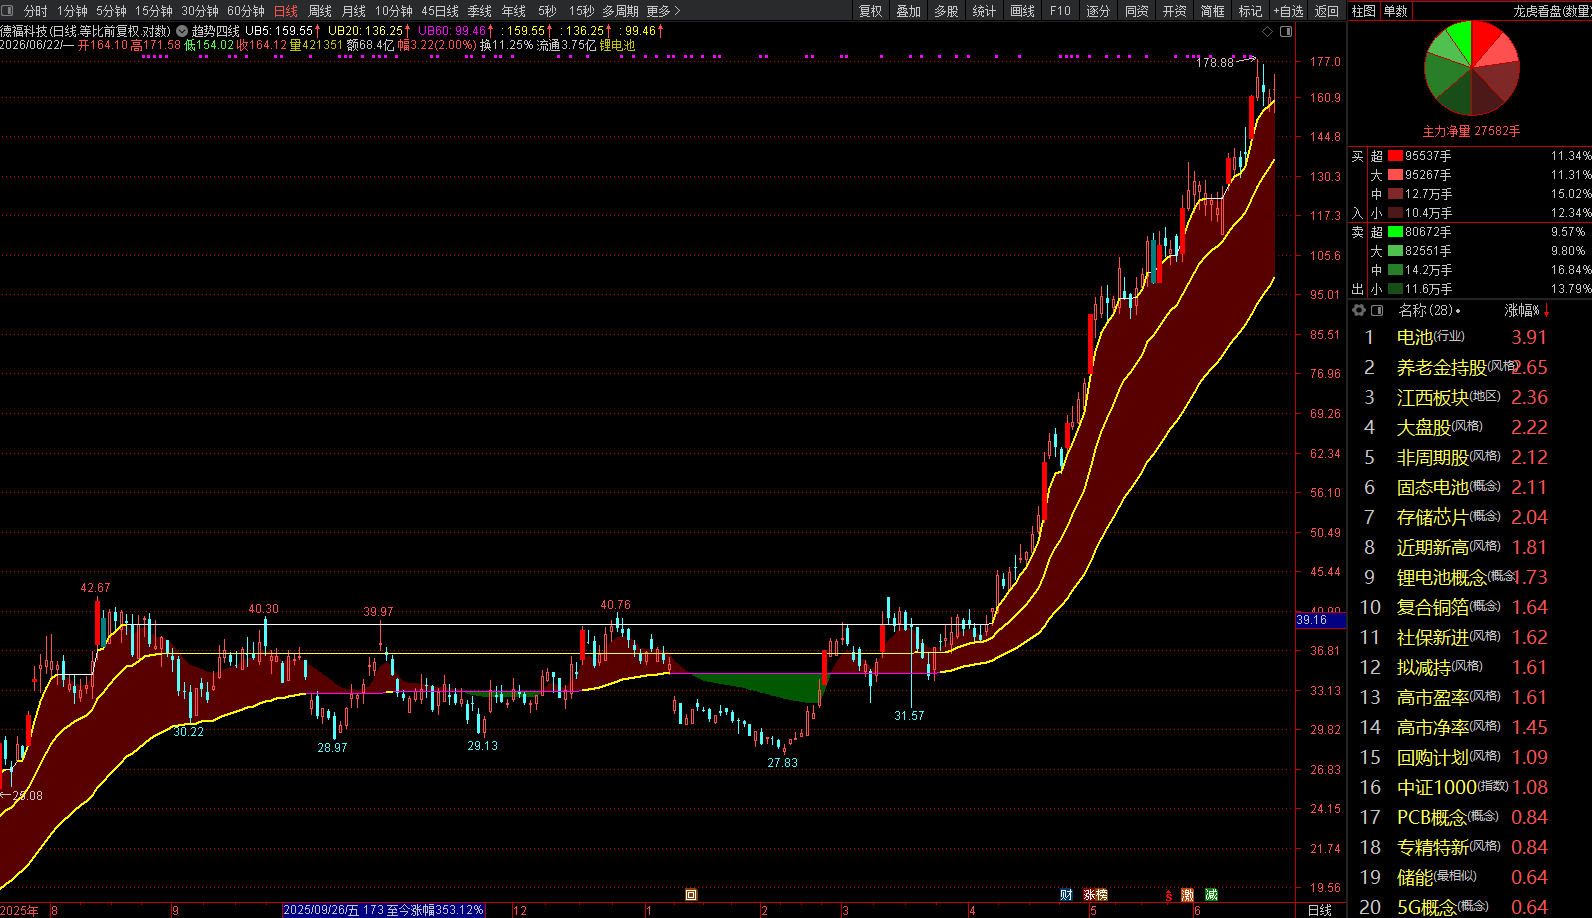1592x918 pixels.
Task: Click the 叠加 overlay button
Action: point(908,11)
